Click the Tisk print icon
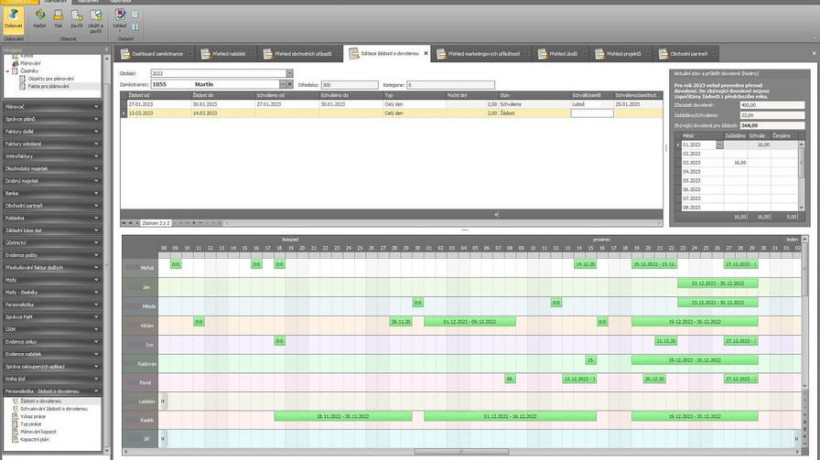The image size is (820, 460). [x=59, y=22]
